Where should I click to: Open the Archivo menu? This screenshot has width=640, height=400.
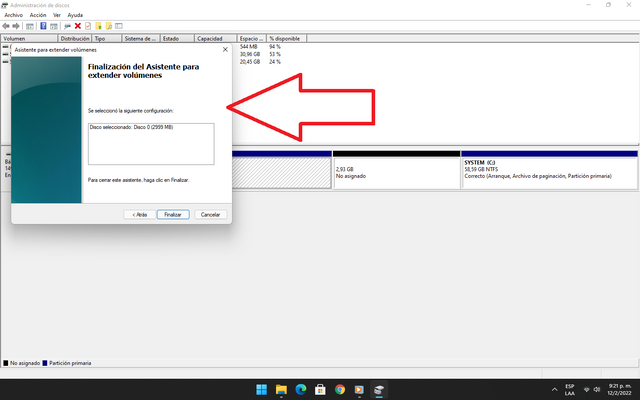coord(13,15)
